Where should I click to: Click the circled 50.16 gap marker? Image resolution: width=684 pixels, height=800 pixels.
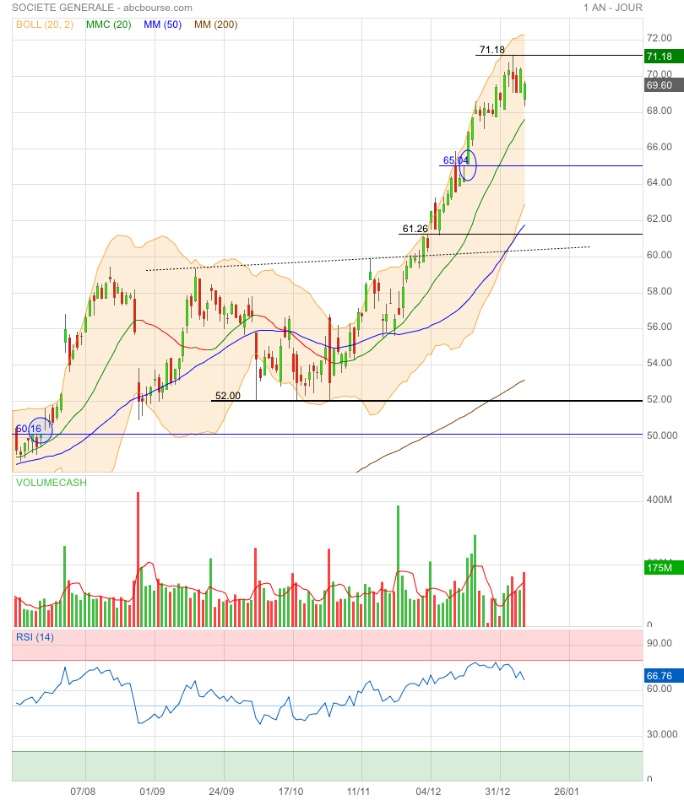point(40,430)
